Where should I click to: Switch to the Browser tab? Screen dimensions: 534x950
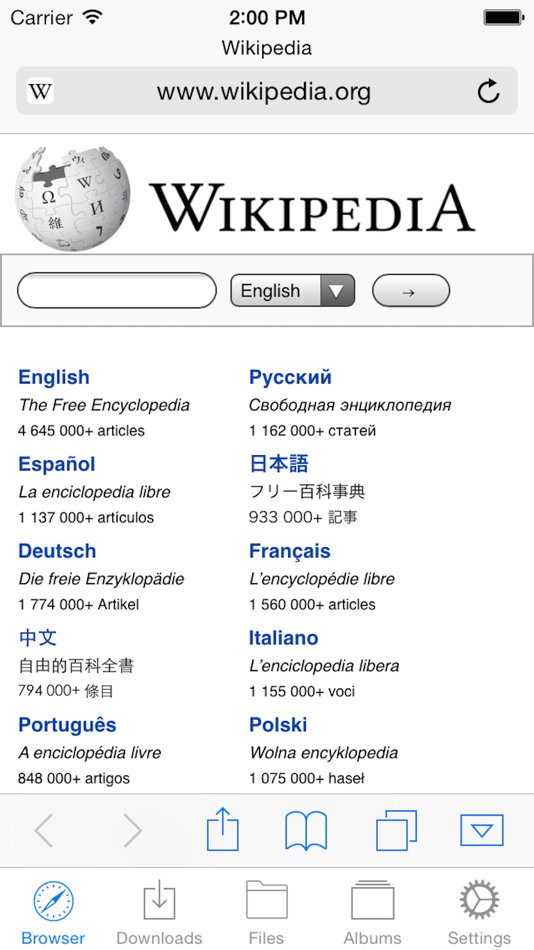[53, 914]
